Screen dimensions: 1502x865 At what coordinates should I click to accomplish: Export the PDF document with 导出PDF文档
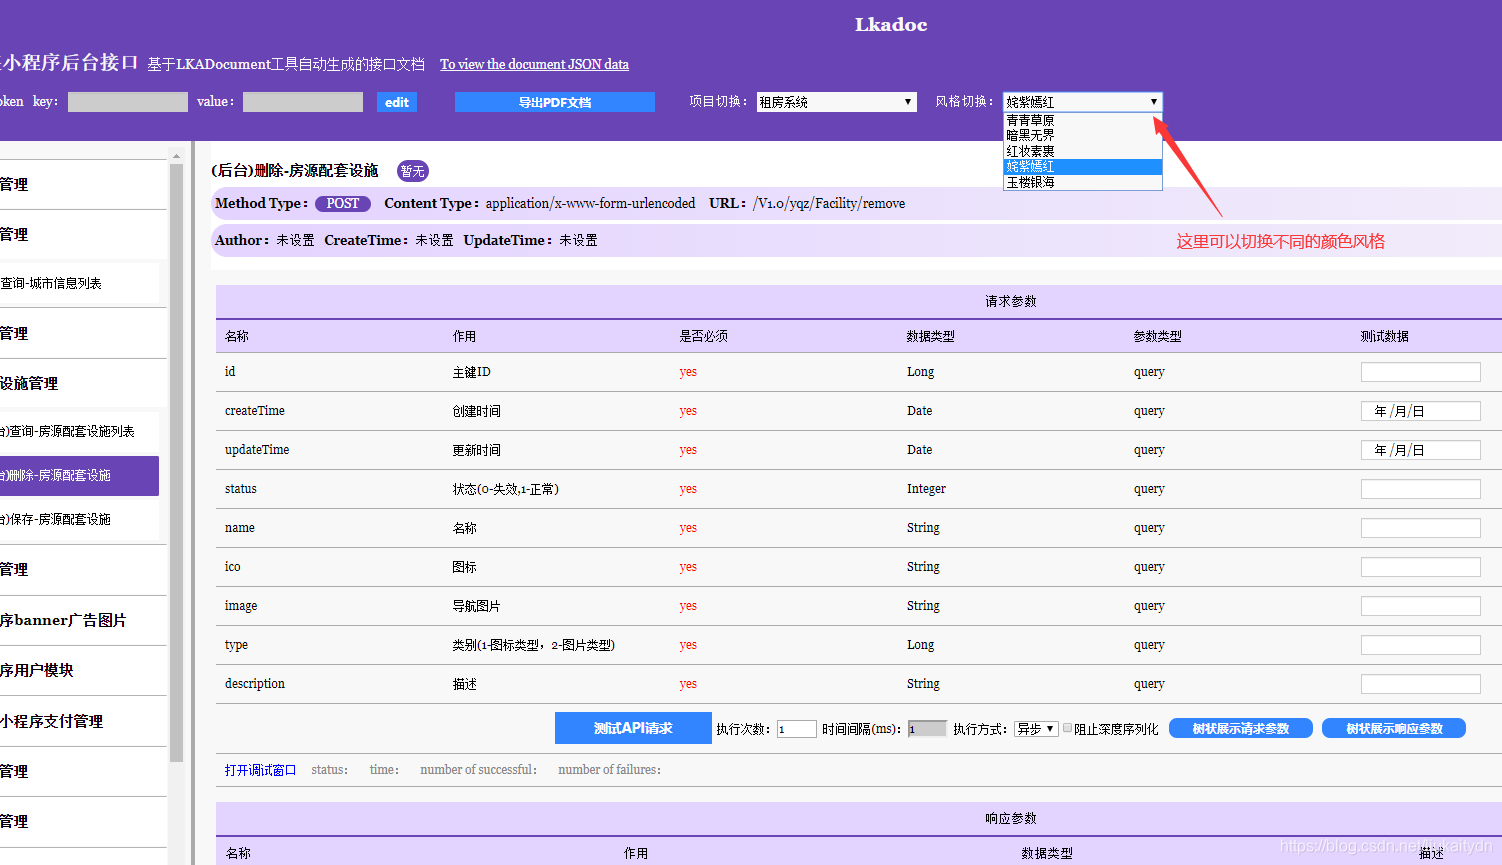point(555,102)
